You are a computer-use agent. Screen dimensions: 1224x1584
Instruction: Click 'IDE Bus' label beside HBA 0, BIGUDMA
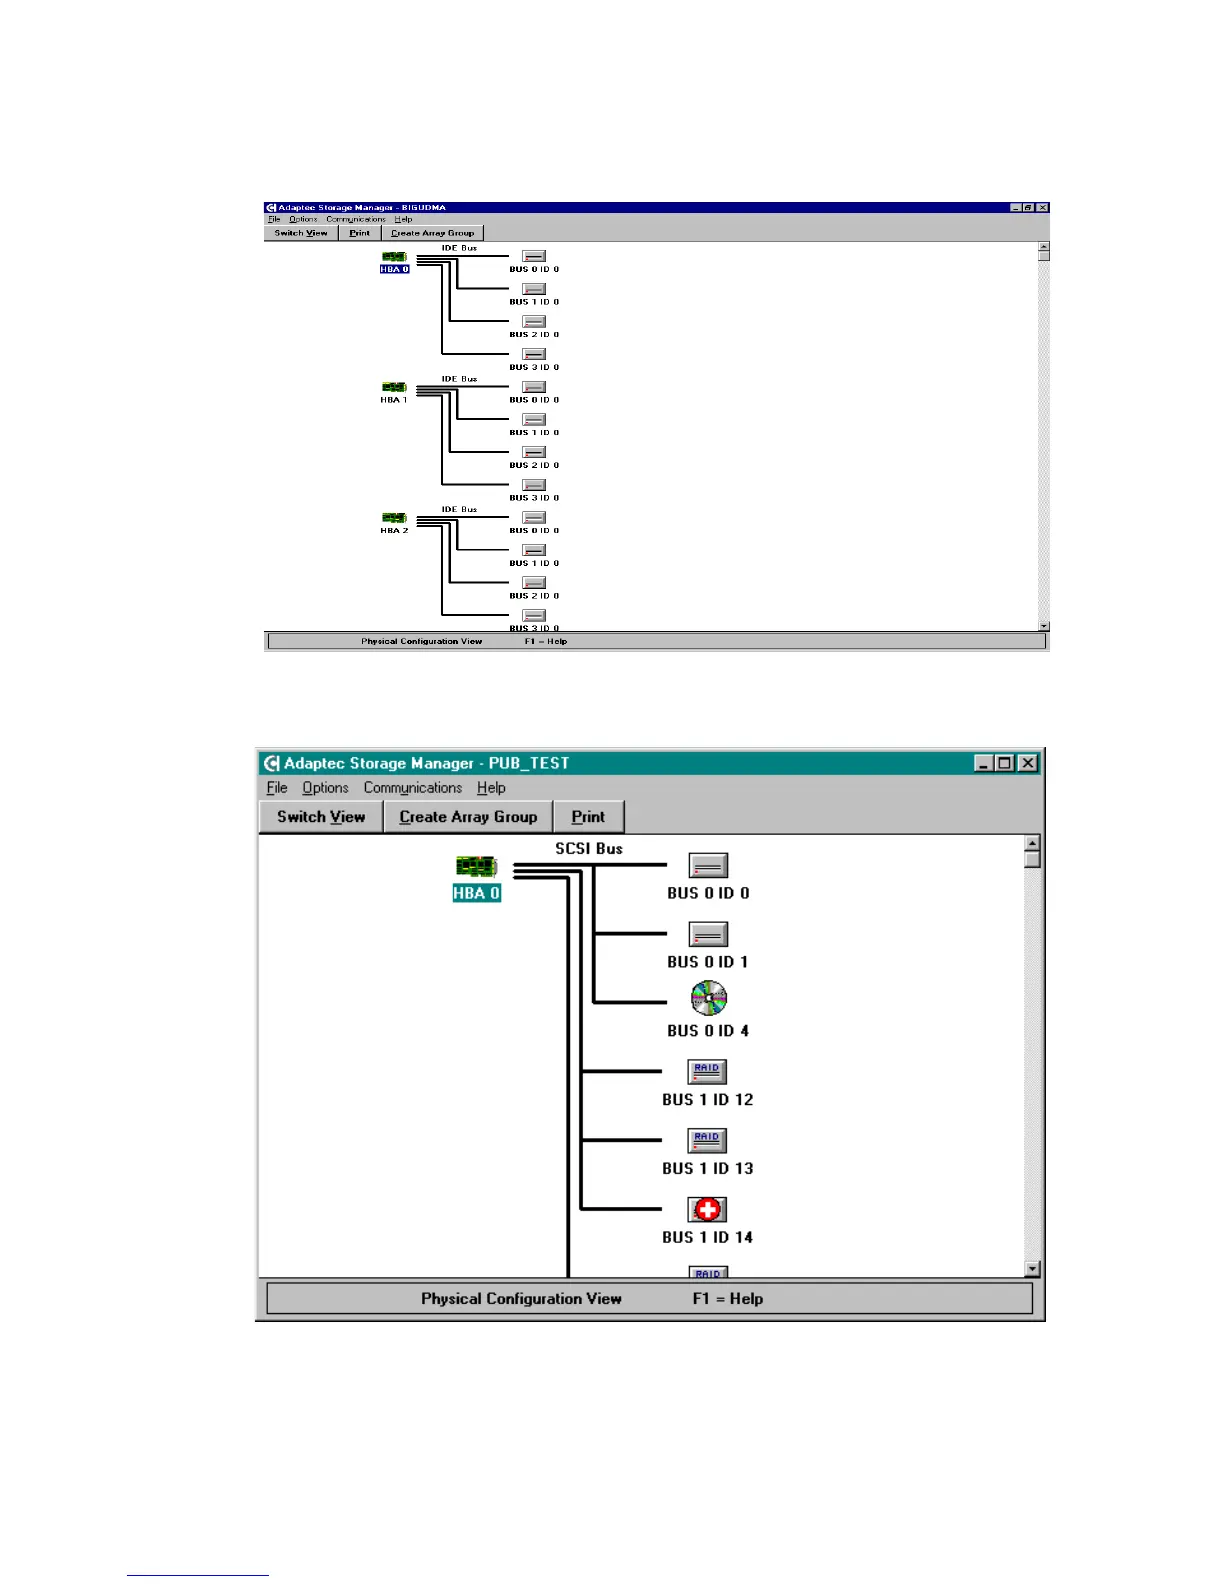(460, 247)
